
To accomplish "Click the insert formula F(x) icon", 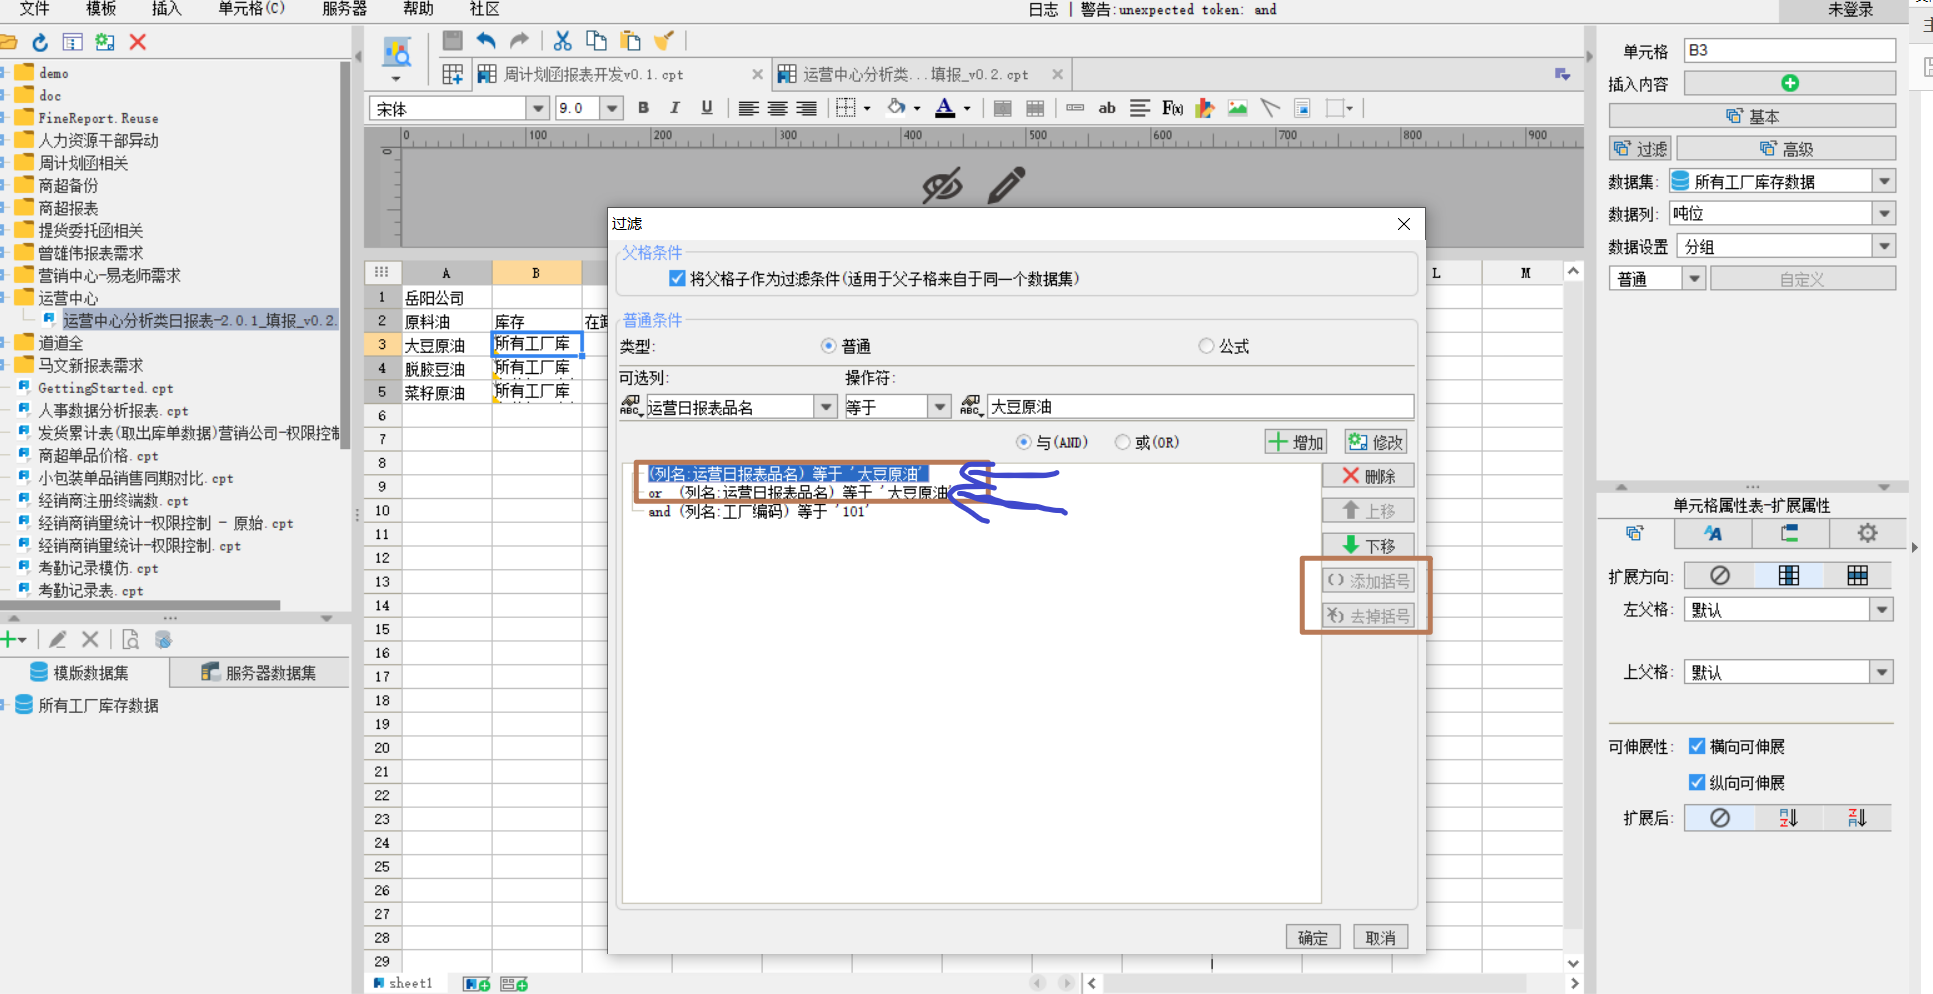I will pos(1172,108).
